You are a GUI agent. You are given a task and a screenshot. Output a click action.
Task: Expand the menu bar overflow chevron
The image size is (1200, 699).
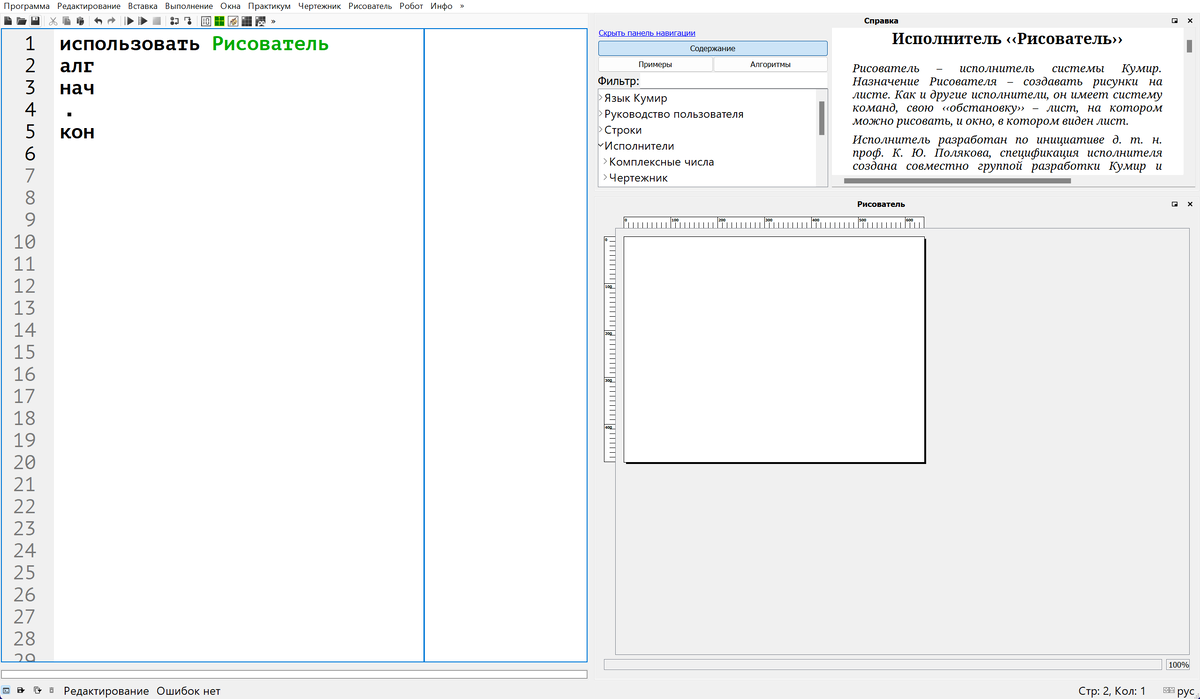tap(461, 6)
